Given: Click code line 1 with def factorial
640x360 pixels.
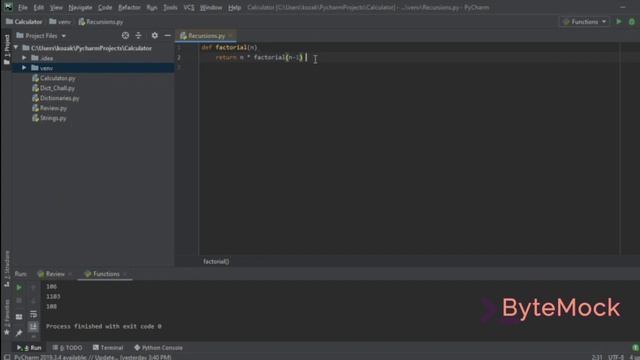Looking at the screenshot, I should [x=229, y=47].
